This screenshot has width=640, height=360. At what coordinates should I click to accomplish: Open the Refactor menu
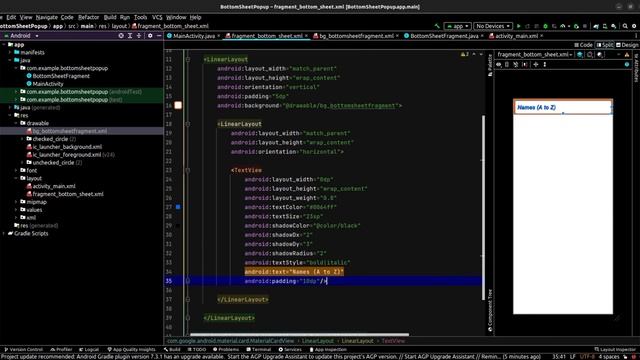click(x=89, y=17)
